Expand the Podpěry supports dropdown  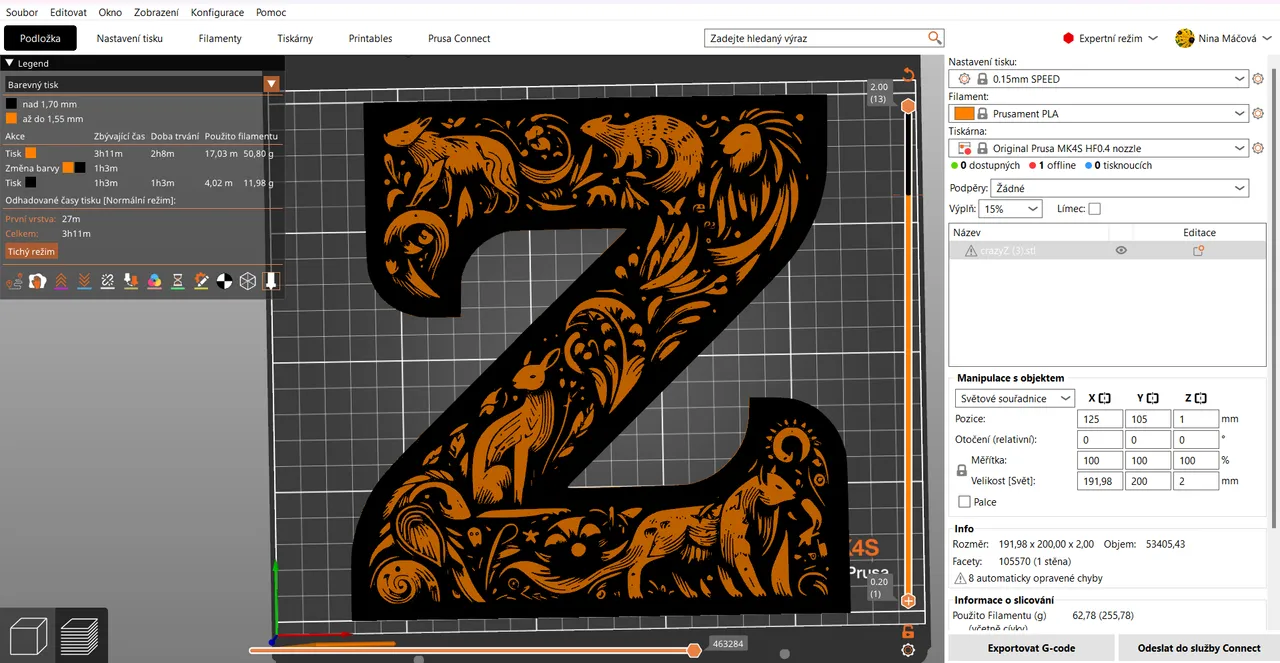[1240, 188]
